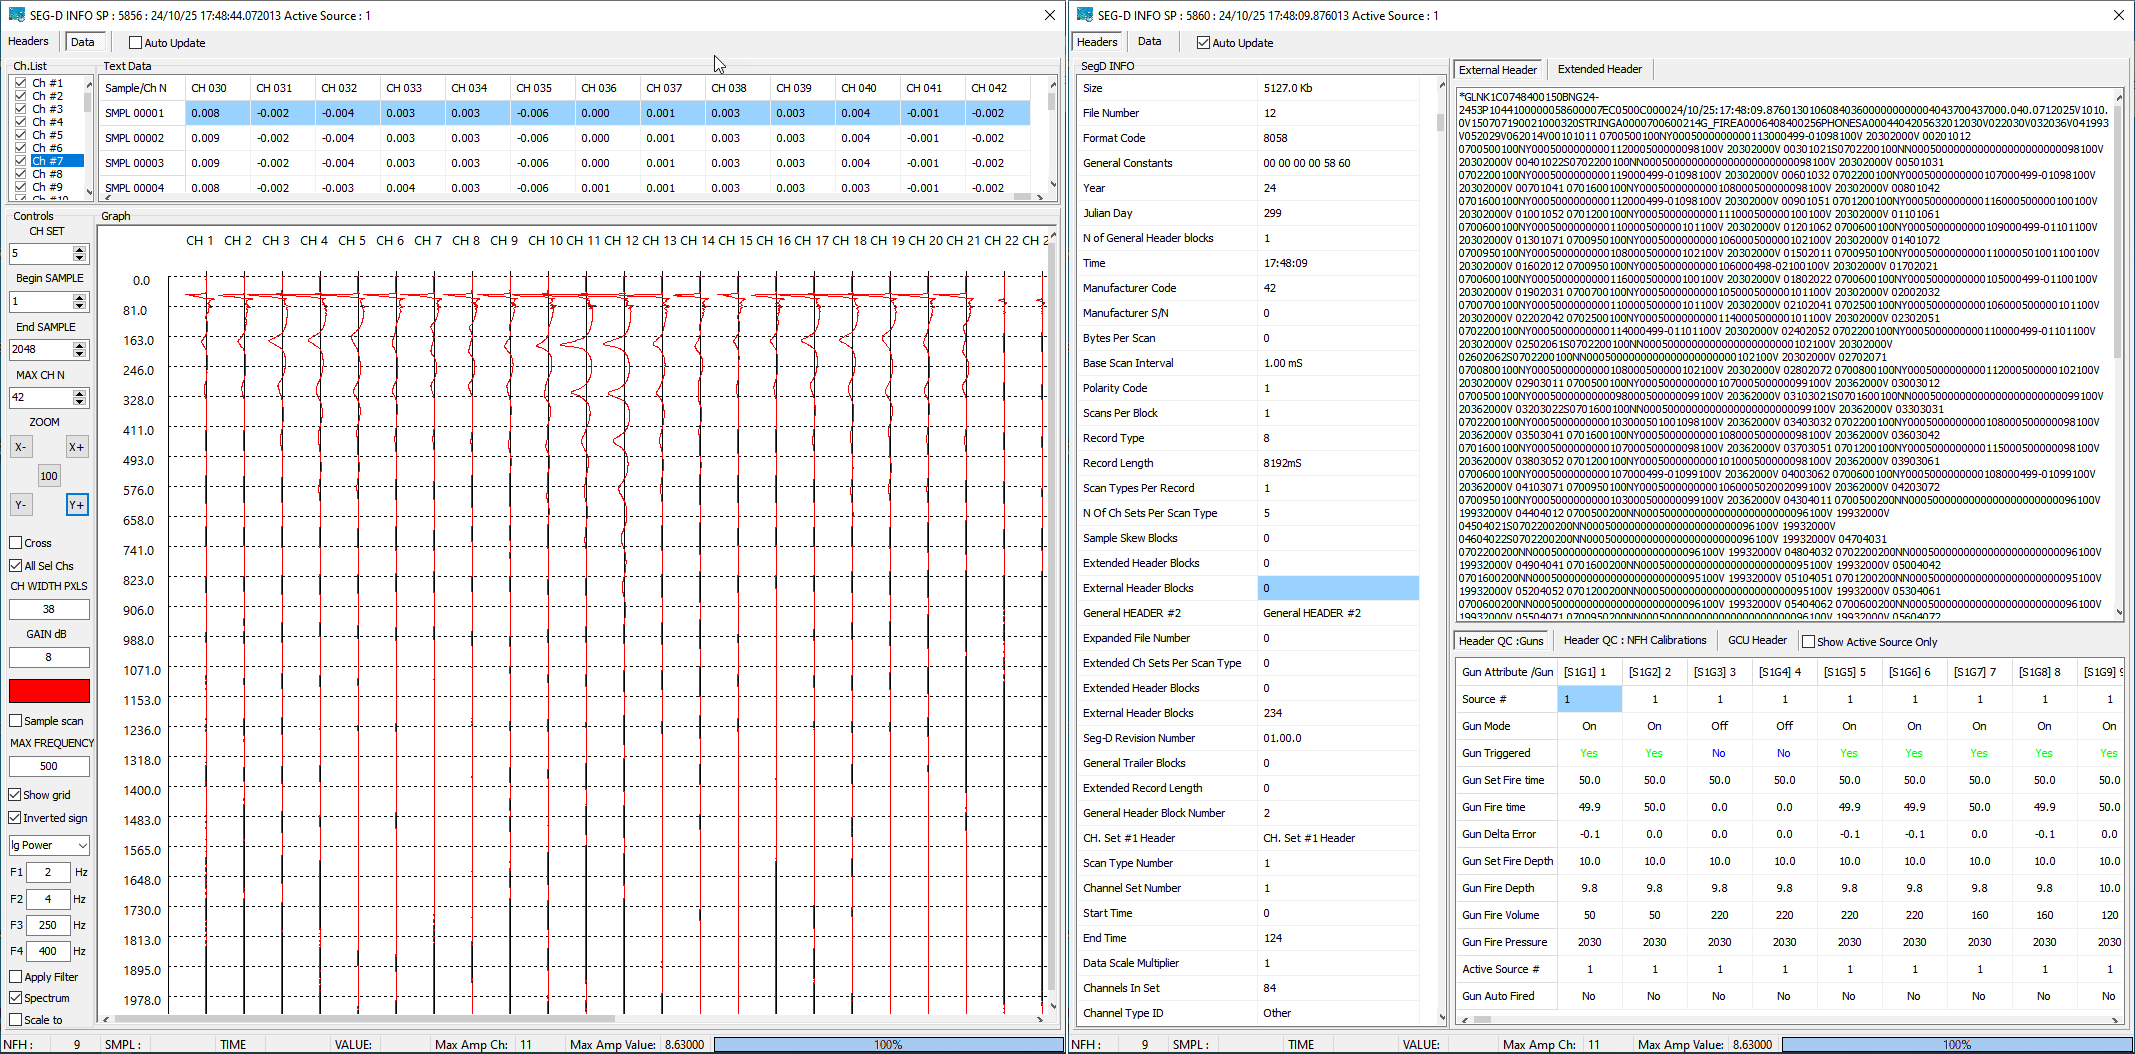Open the lg Power dropdown
Screen dimensions: 2135x1054
tap(49, 846)
